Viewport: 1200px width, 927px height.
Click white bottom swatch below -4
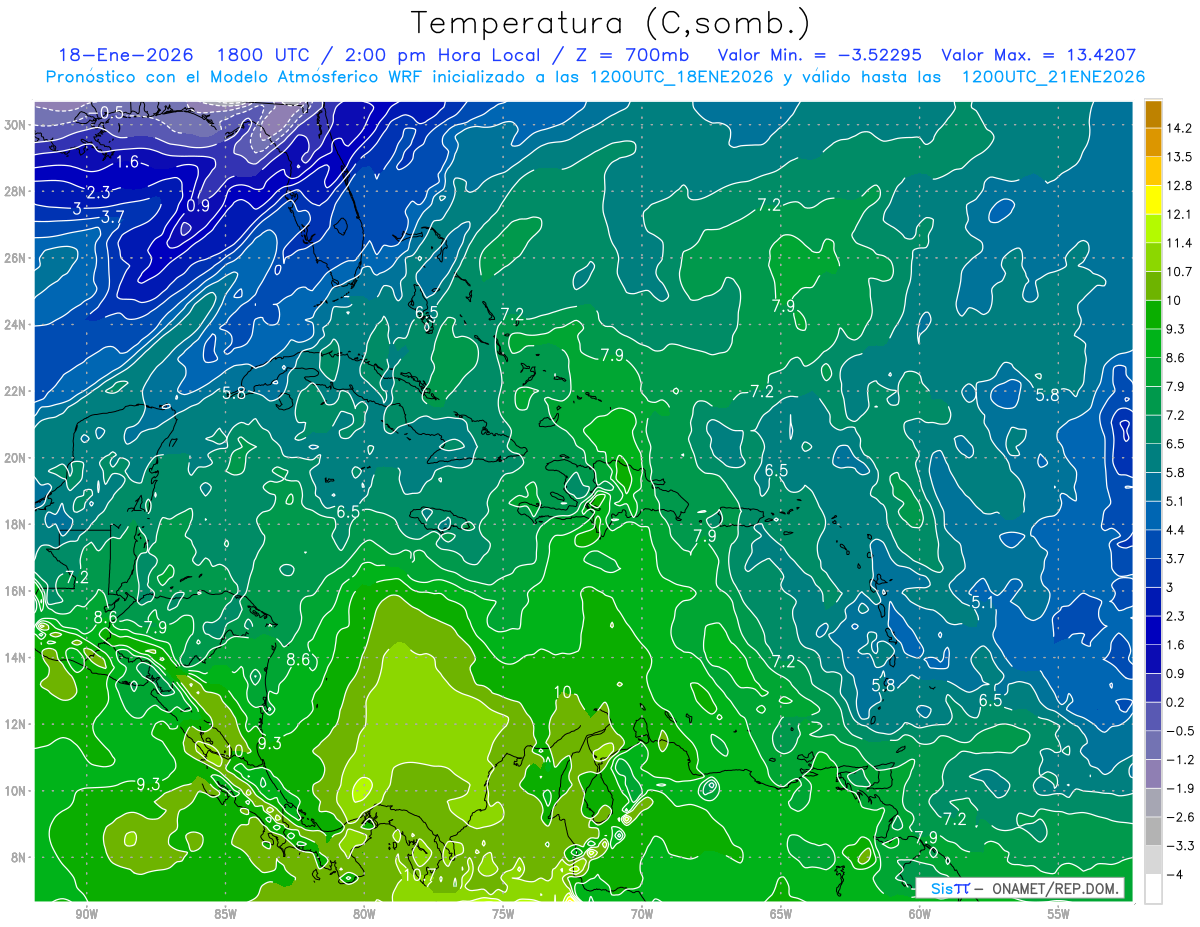(1153, 889)
